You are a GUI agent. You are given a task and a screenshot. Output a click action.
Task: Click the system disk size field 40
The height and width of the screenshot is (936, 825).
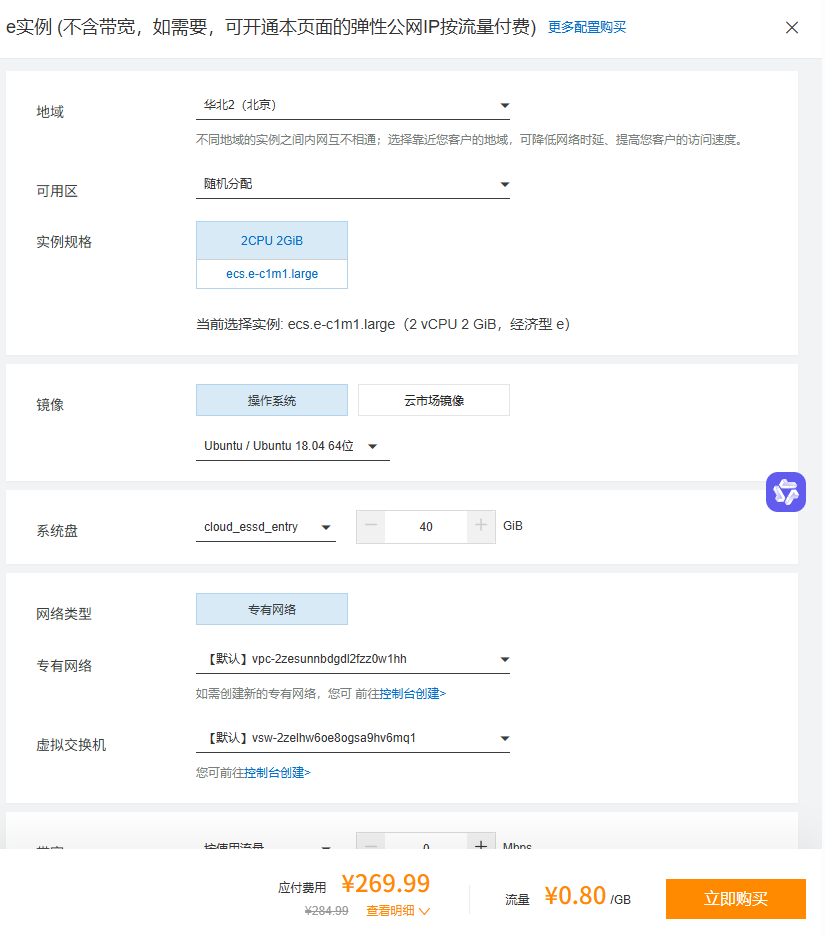coord(426,526)
